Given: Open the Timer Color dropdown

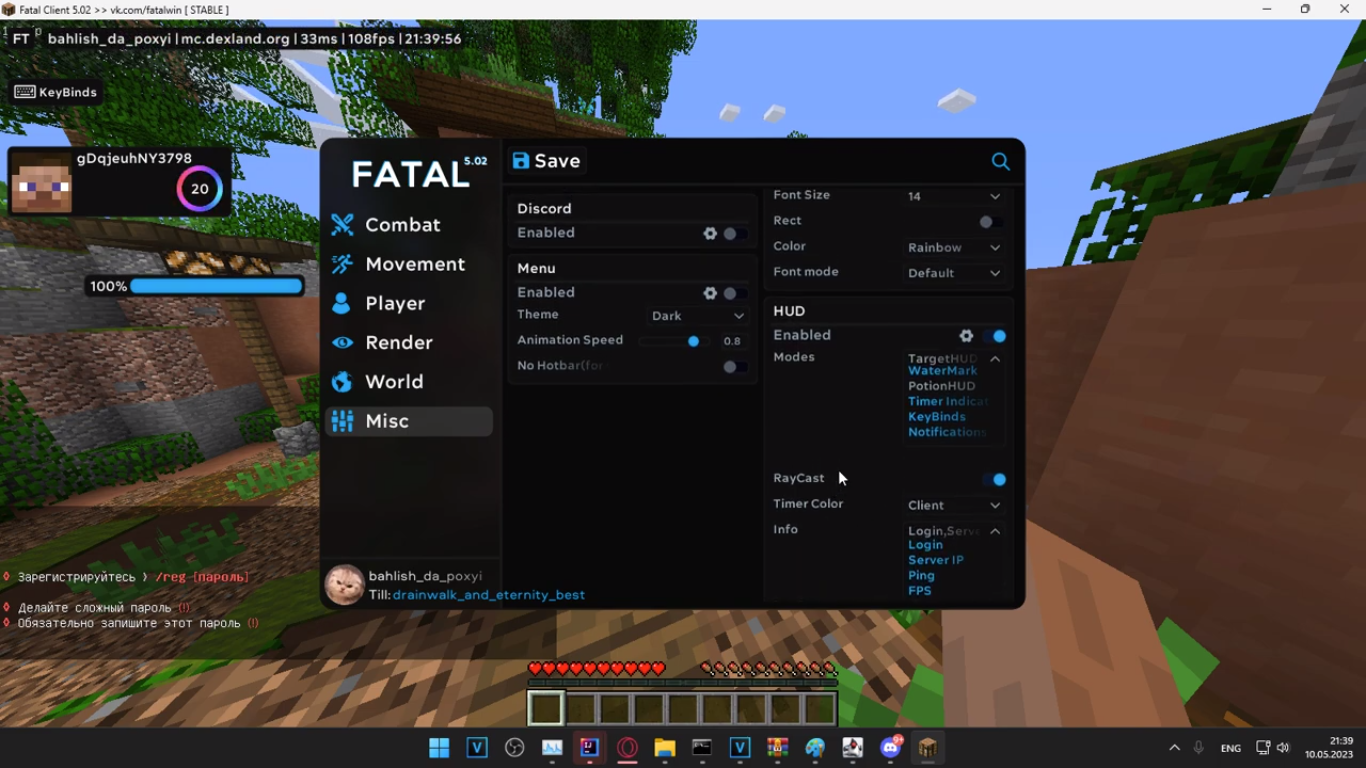Looking at the screenshot, I should pyautogui.click(x=954, y=506).
